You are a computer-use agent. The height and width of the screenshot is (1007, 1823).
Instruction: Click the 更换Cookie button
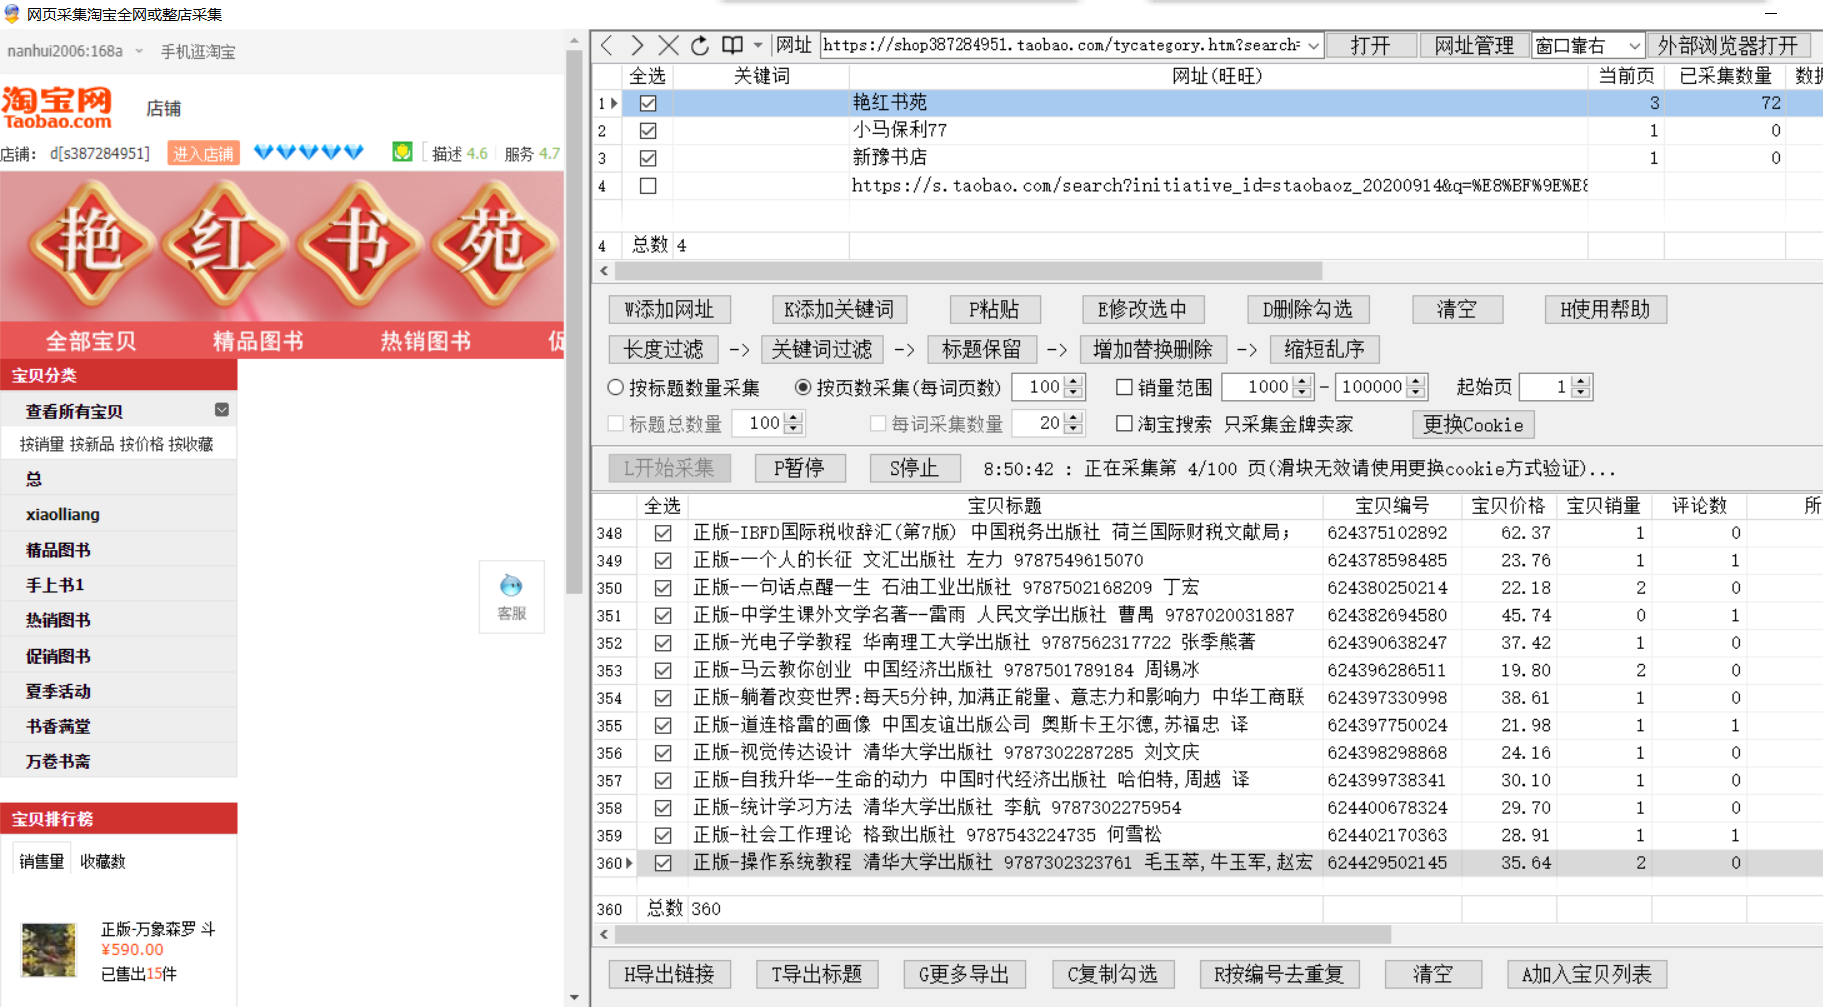click(1472, 425)
